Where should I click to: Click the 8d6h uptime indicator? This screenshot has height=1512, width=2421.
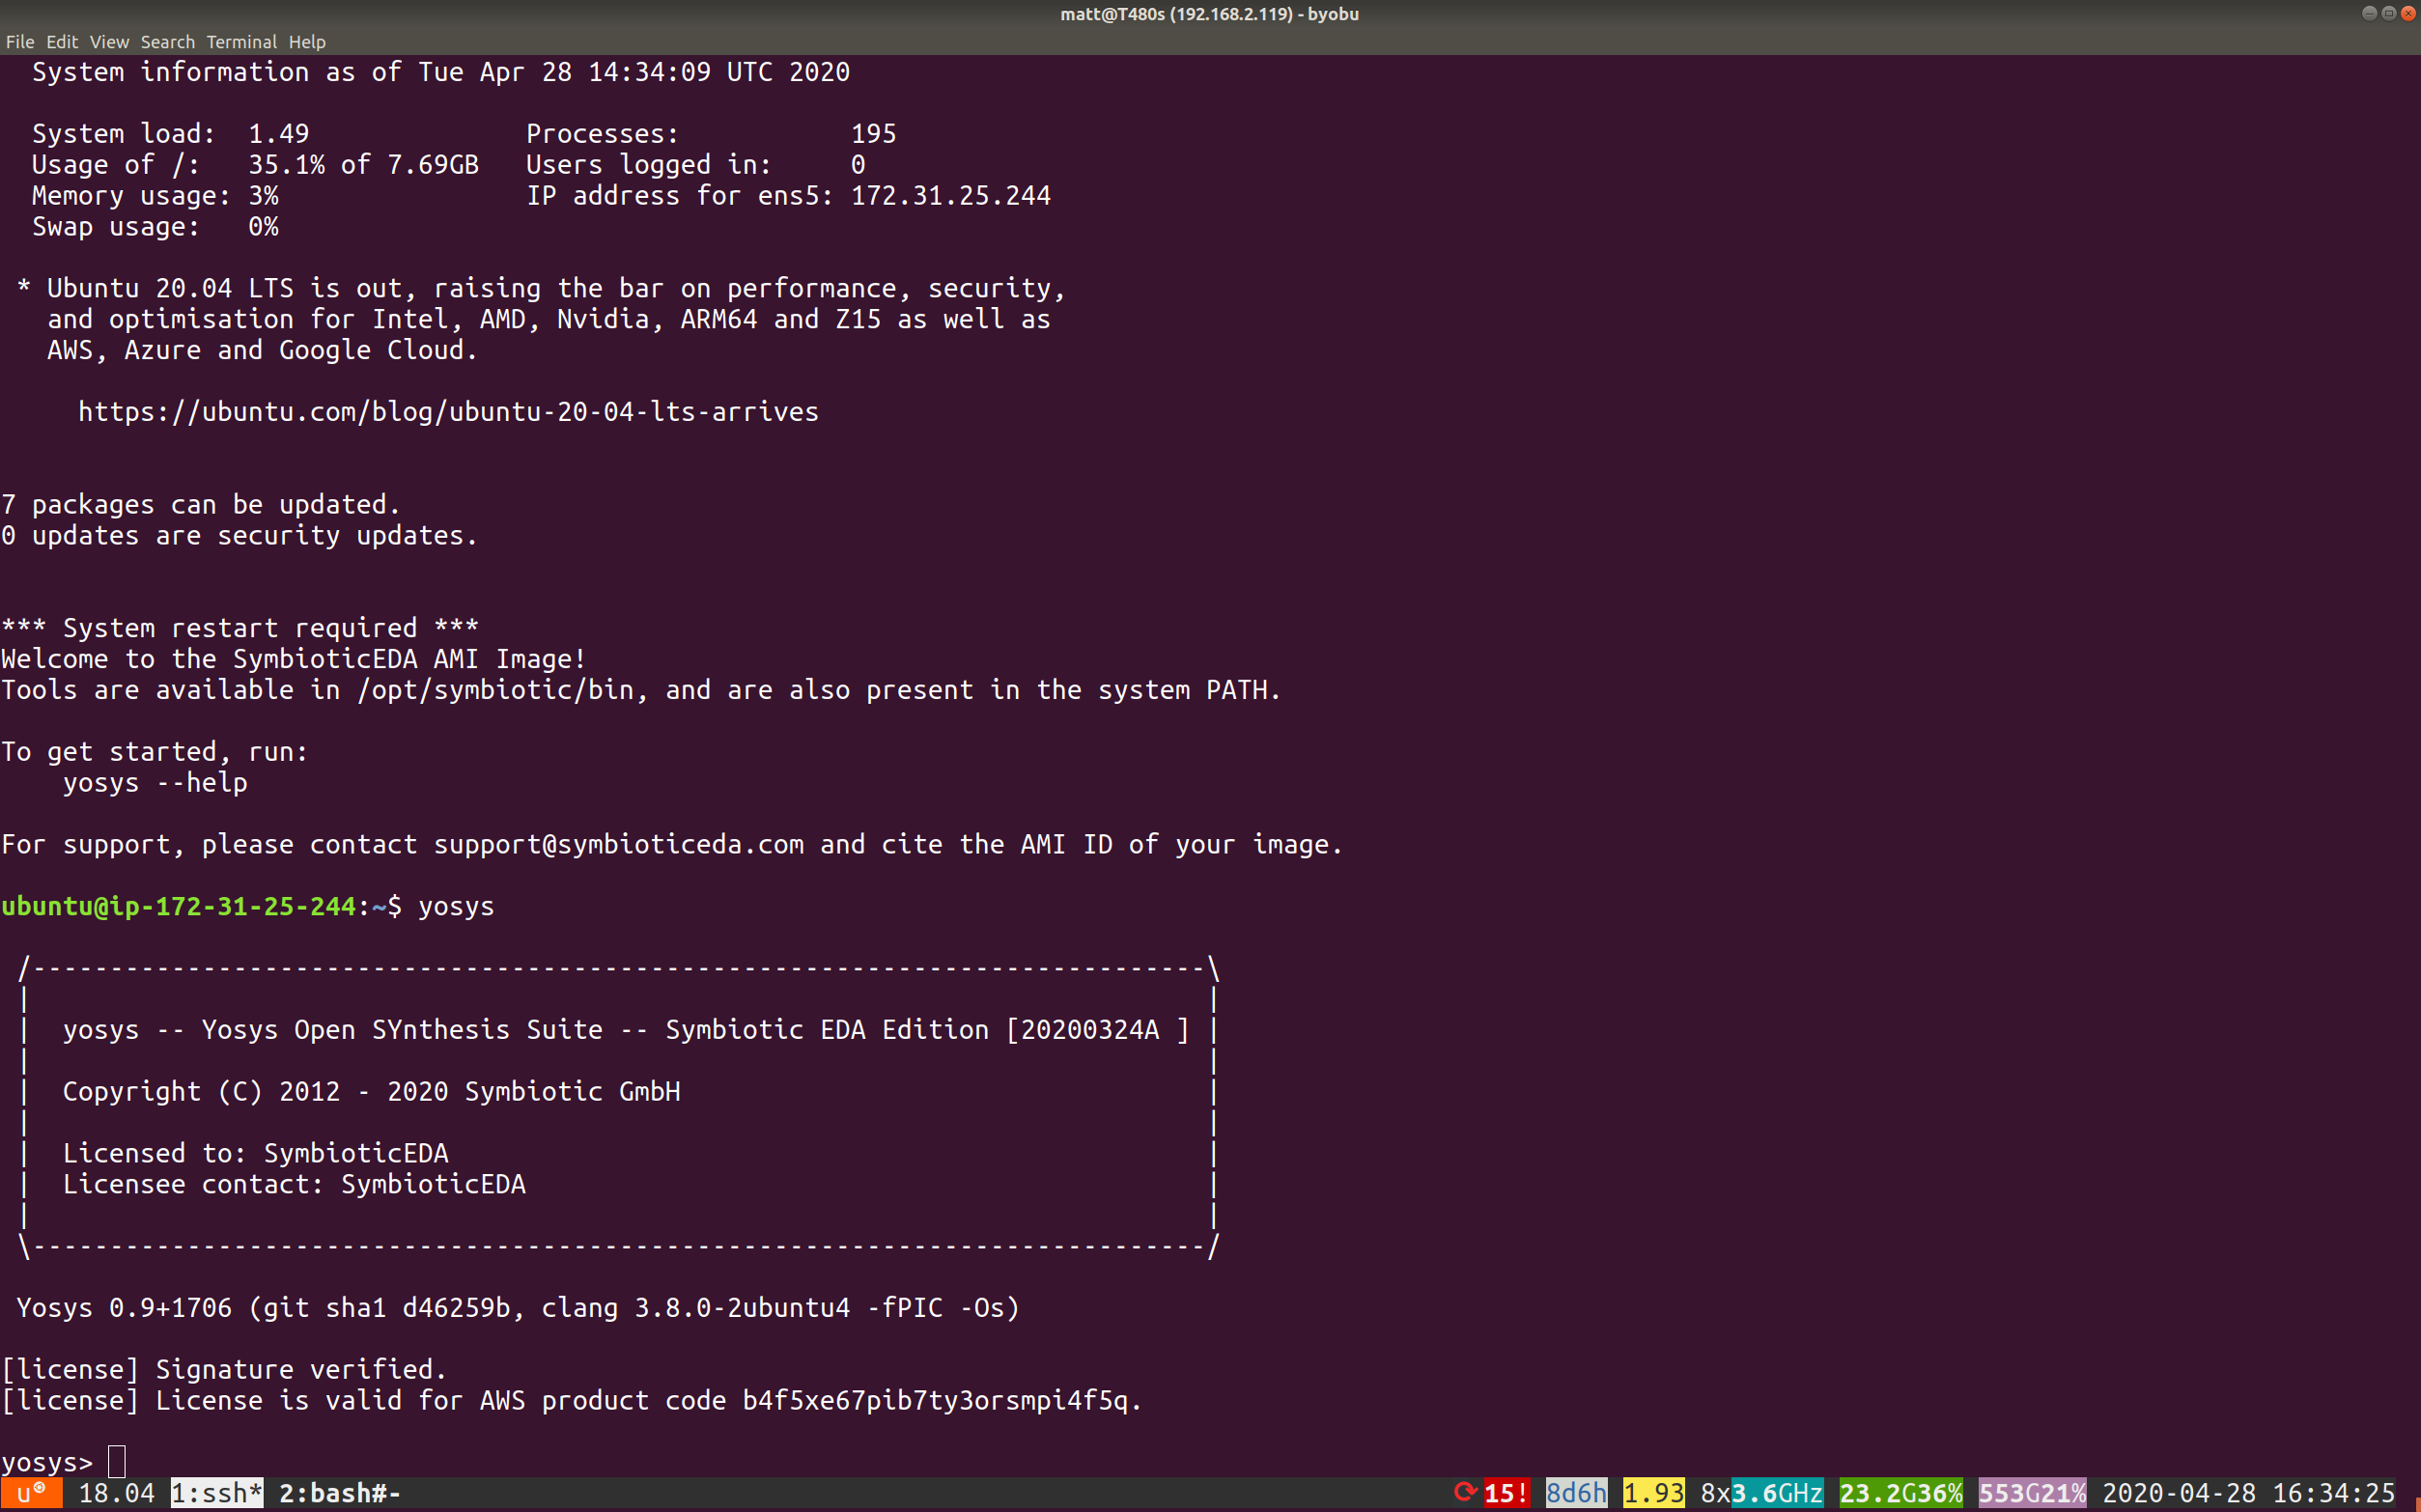(x=1576, y=1493)
